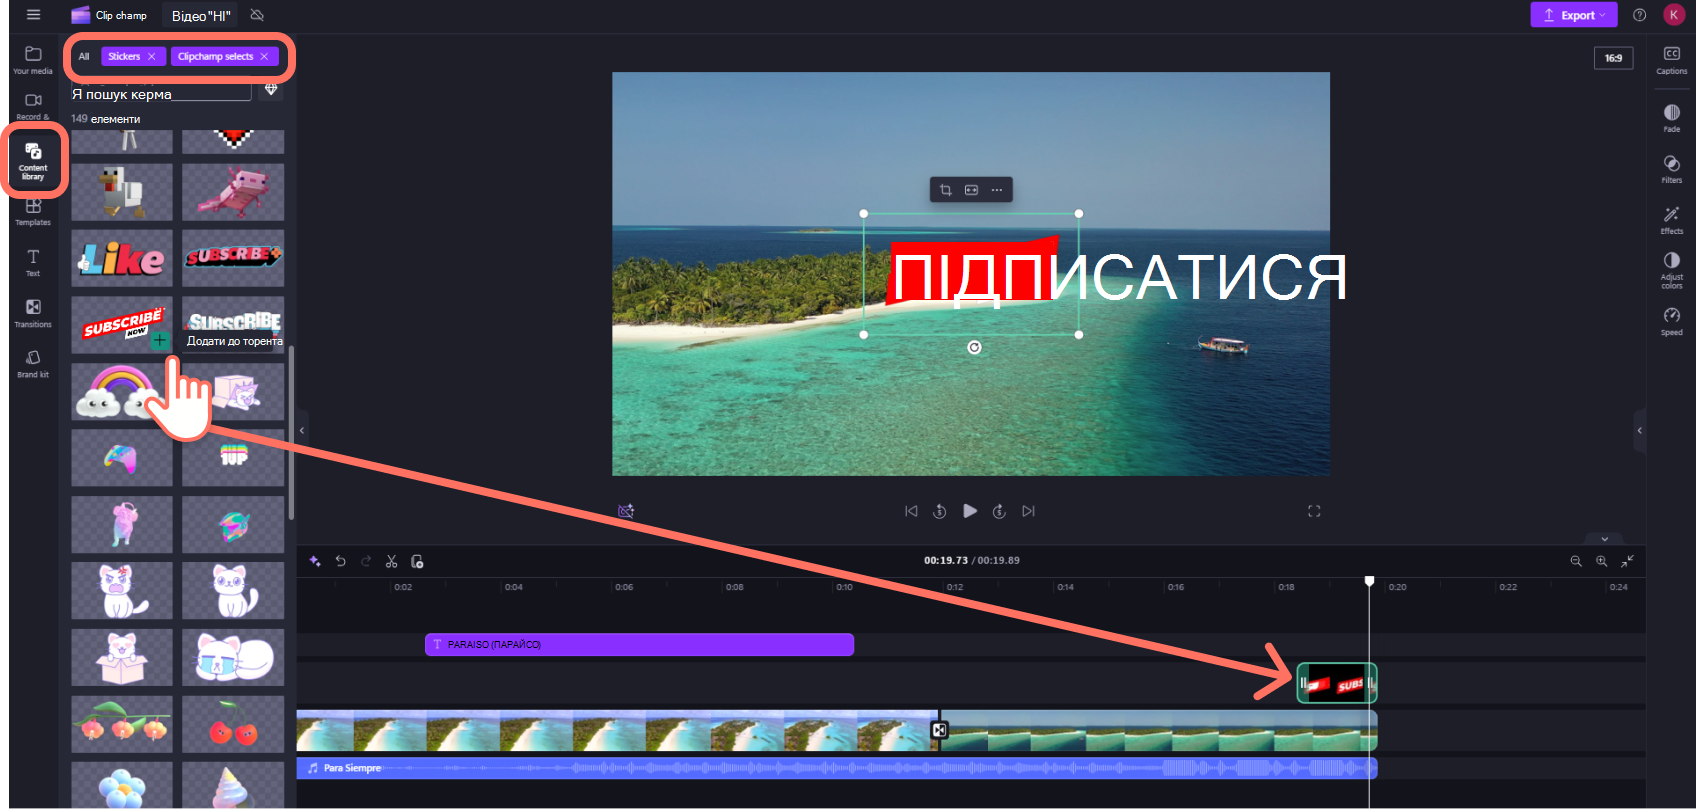1696x809 pixels.
Task: Select the Clipchamp selects filter tag
Action: tap(215, 57)
